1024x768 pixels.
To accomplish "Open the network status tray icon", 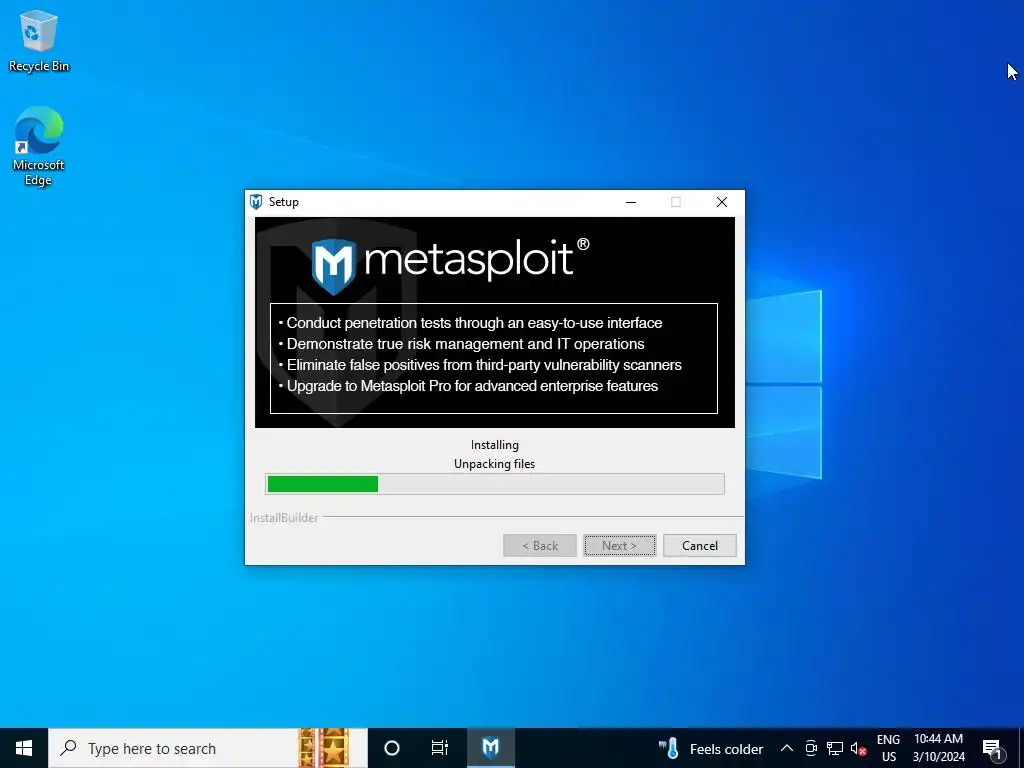I will [x=835, y=748].
